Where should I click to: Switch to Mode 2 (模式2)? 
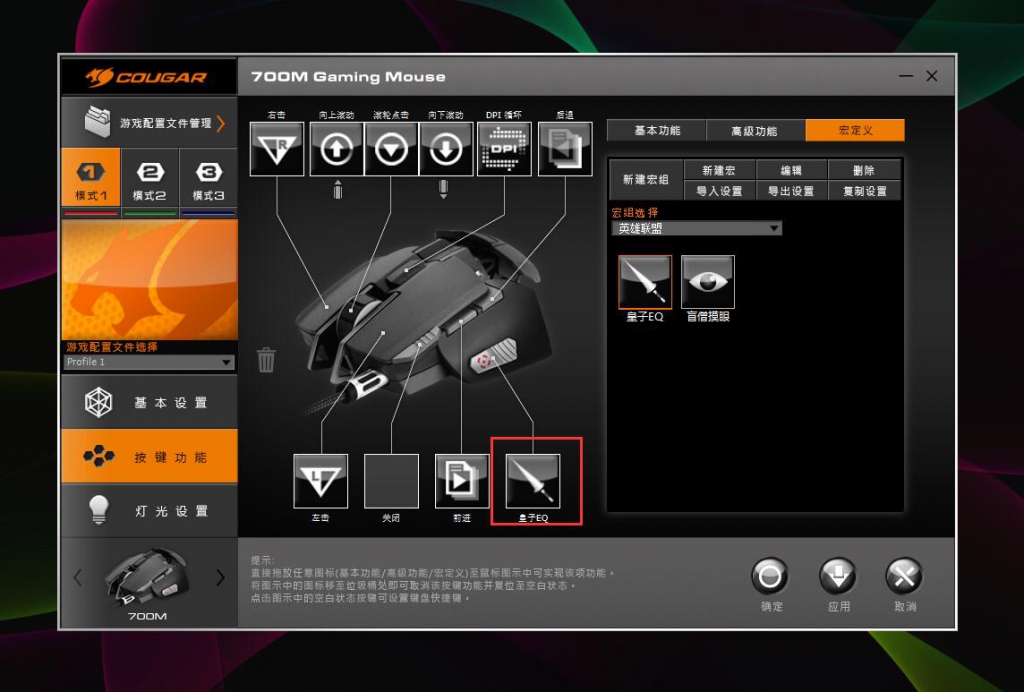150,178
